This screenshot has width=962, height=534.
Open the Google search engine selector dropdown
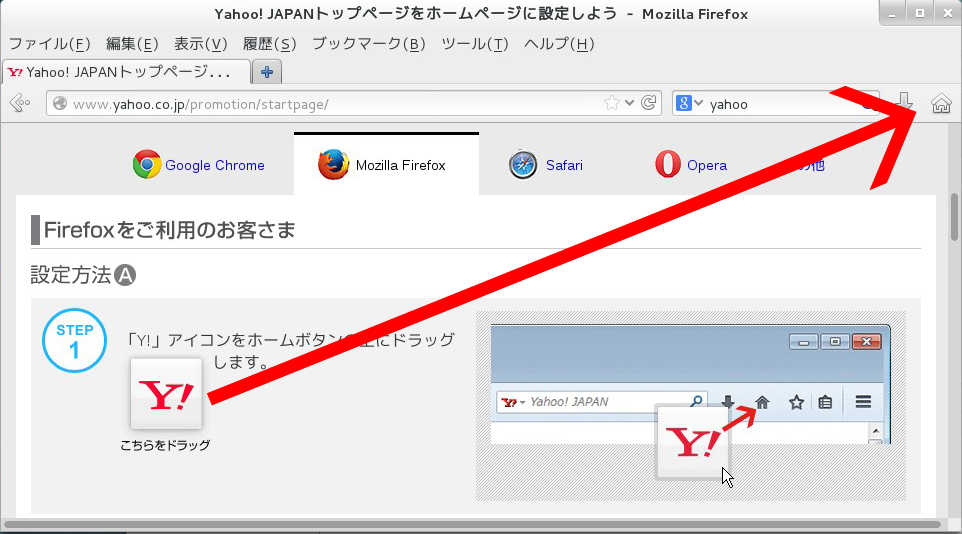689,103
